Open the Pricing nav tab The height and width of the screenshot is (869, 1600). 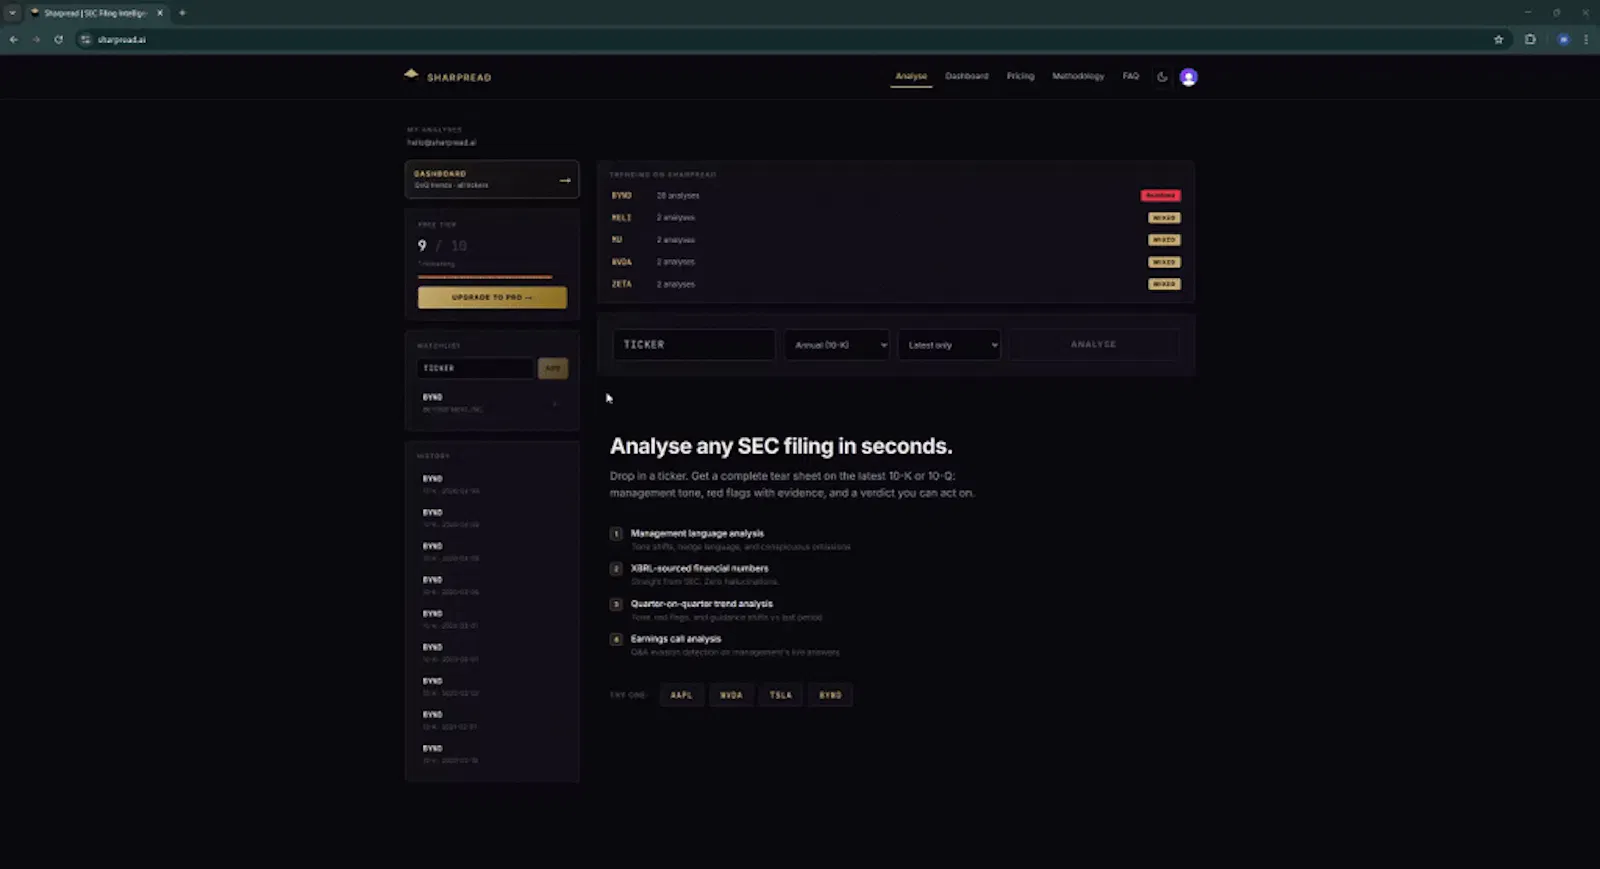coord(1020,76)
